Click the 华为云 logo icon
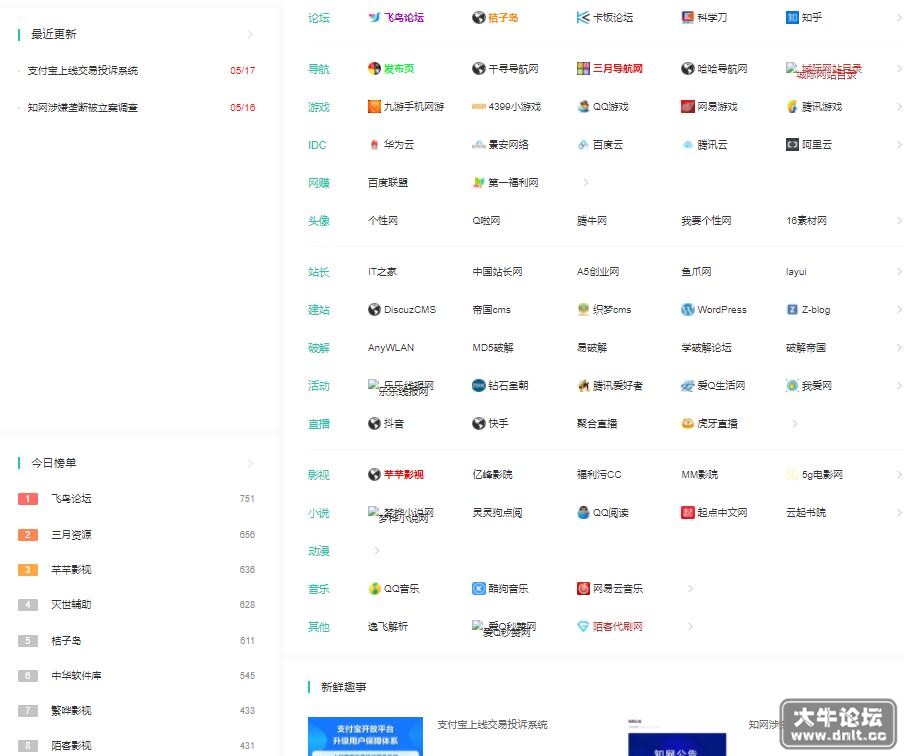This screenshot has height=756, width=904. (374, 145)
